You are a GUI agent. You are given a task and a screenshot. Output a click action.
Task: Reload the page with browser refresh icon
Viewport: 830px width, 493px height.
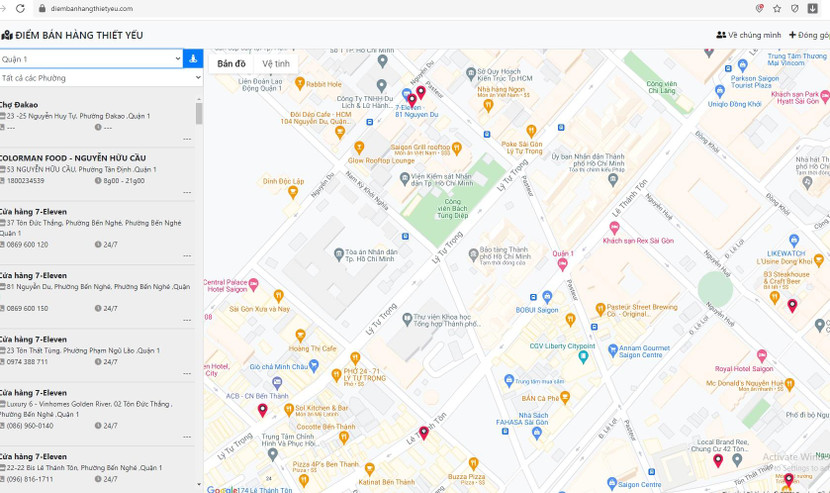(20, 8)
